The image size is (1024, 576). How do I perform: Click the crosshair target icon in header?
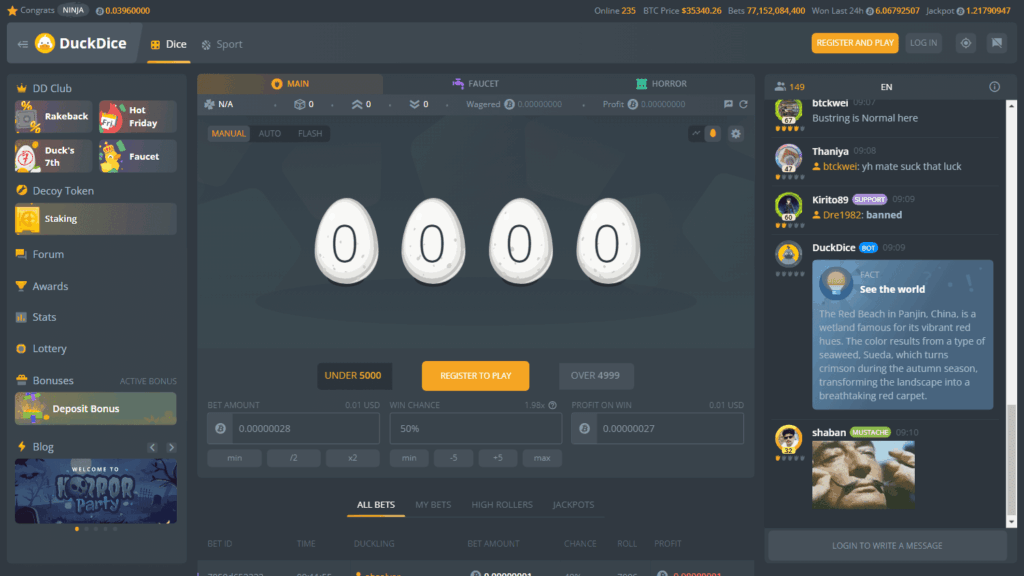(x=965, y=43)
